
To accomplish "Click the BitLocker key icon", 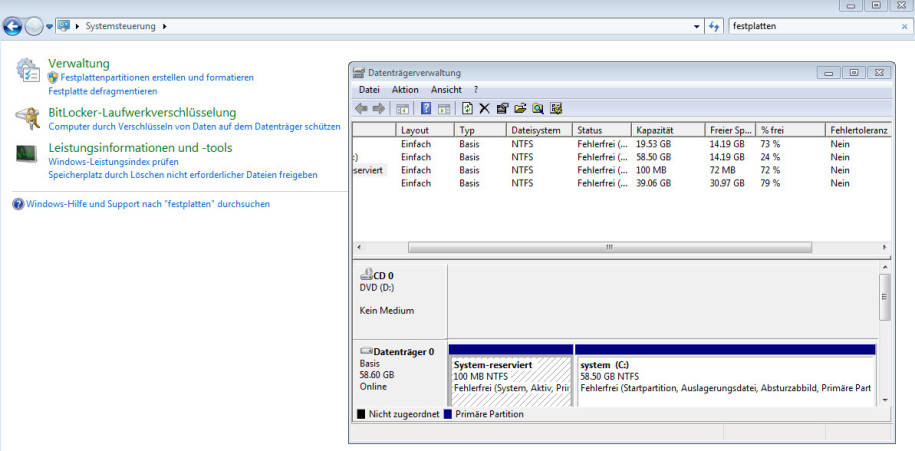I will pos(27,118).
